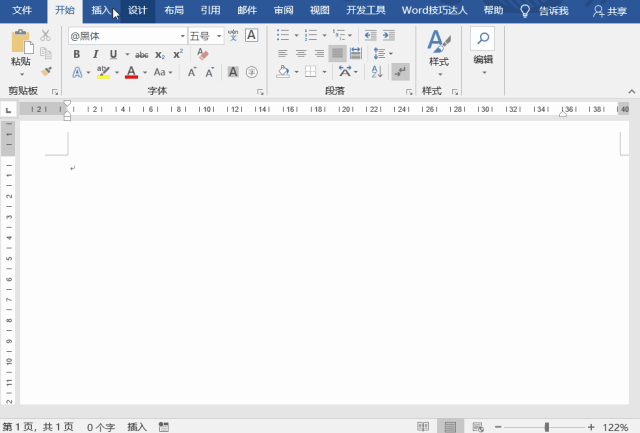Viewport: 640px width, 433px height.
Task: Open the 布局 ribbon tab
Action: [x=174, y=11]
